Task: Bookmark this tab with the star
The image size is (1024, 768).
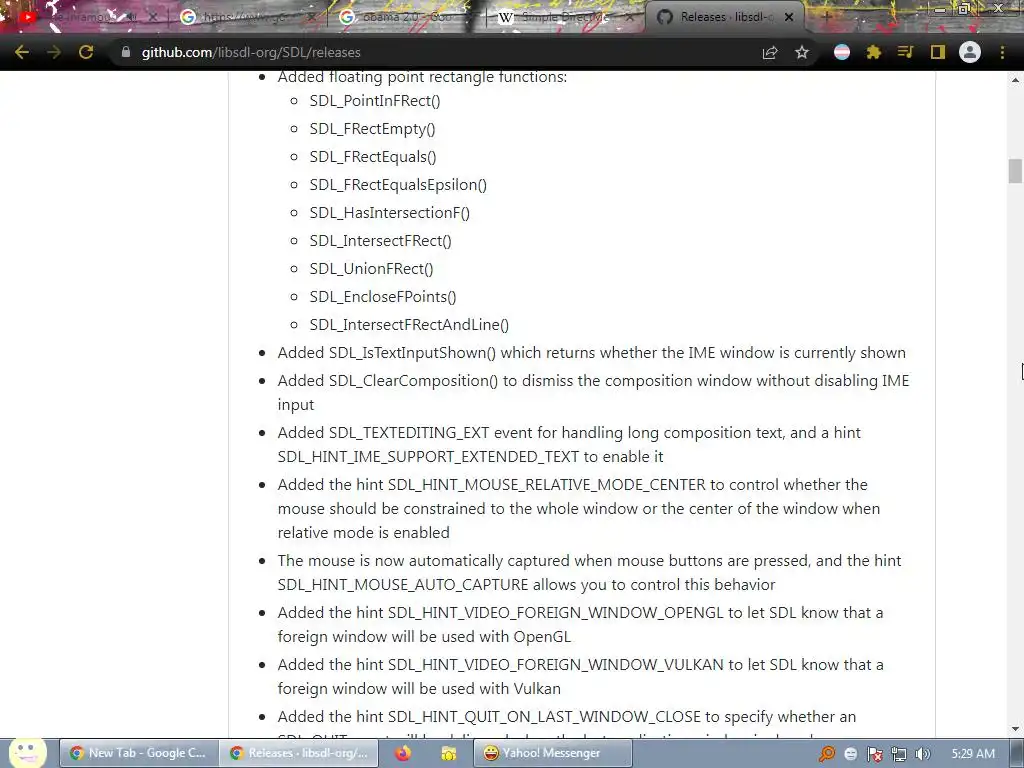Action: 802,52
